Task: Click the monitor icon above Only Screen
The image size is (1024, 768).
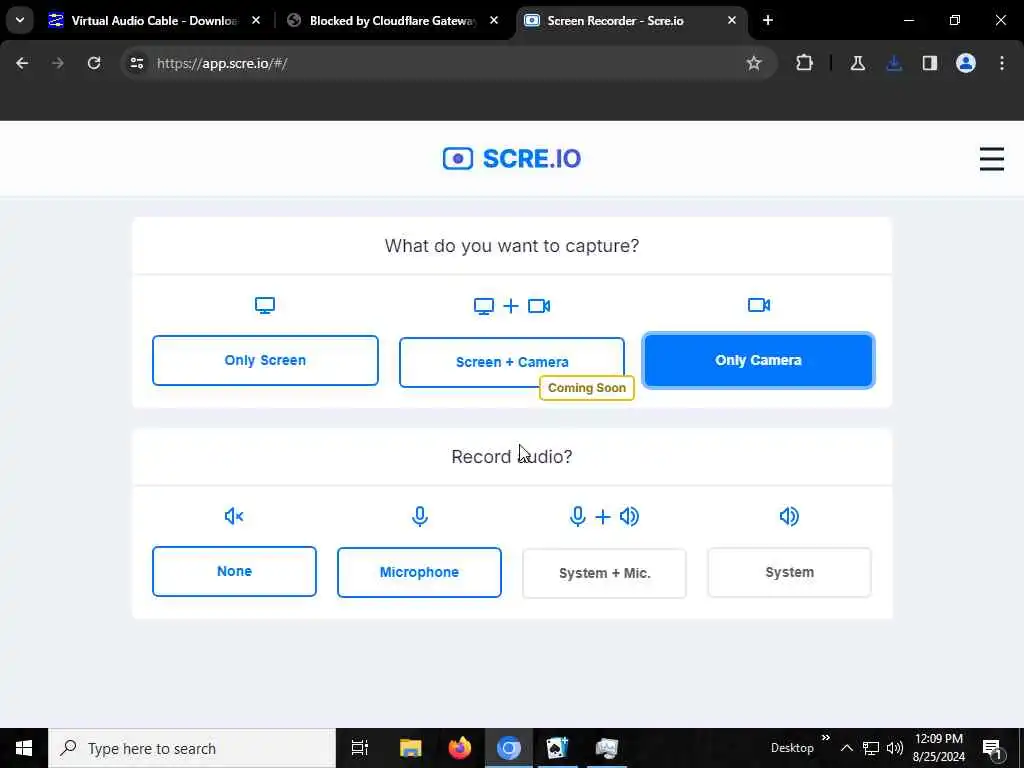Action: click(x=265, y=305)
